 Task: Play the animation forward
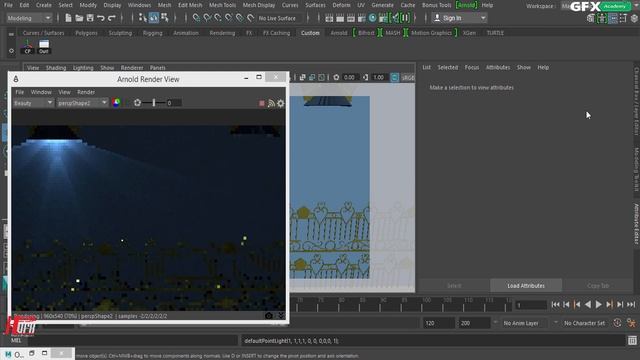click(598, 304)
